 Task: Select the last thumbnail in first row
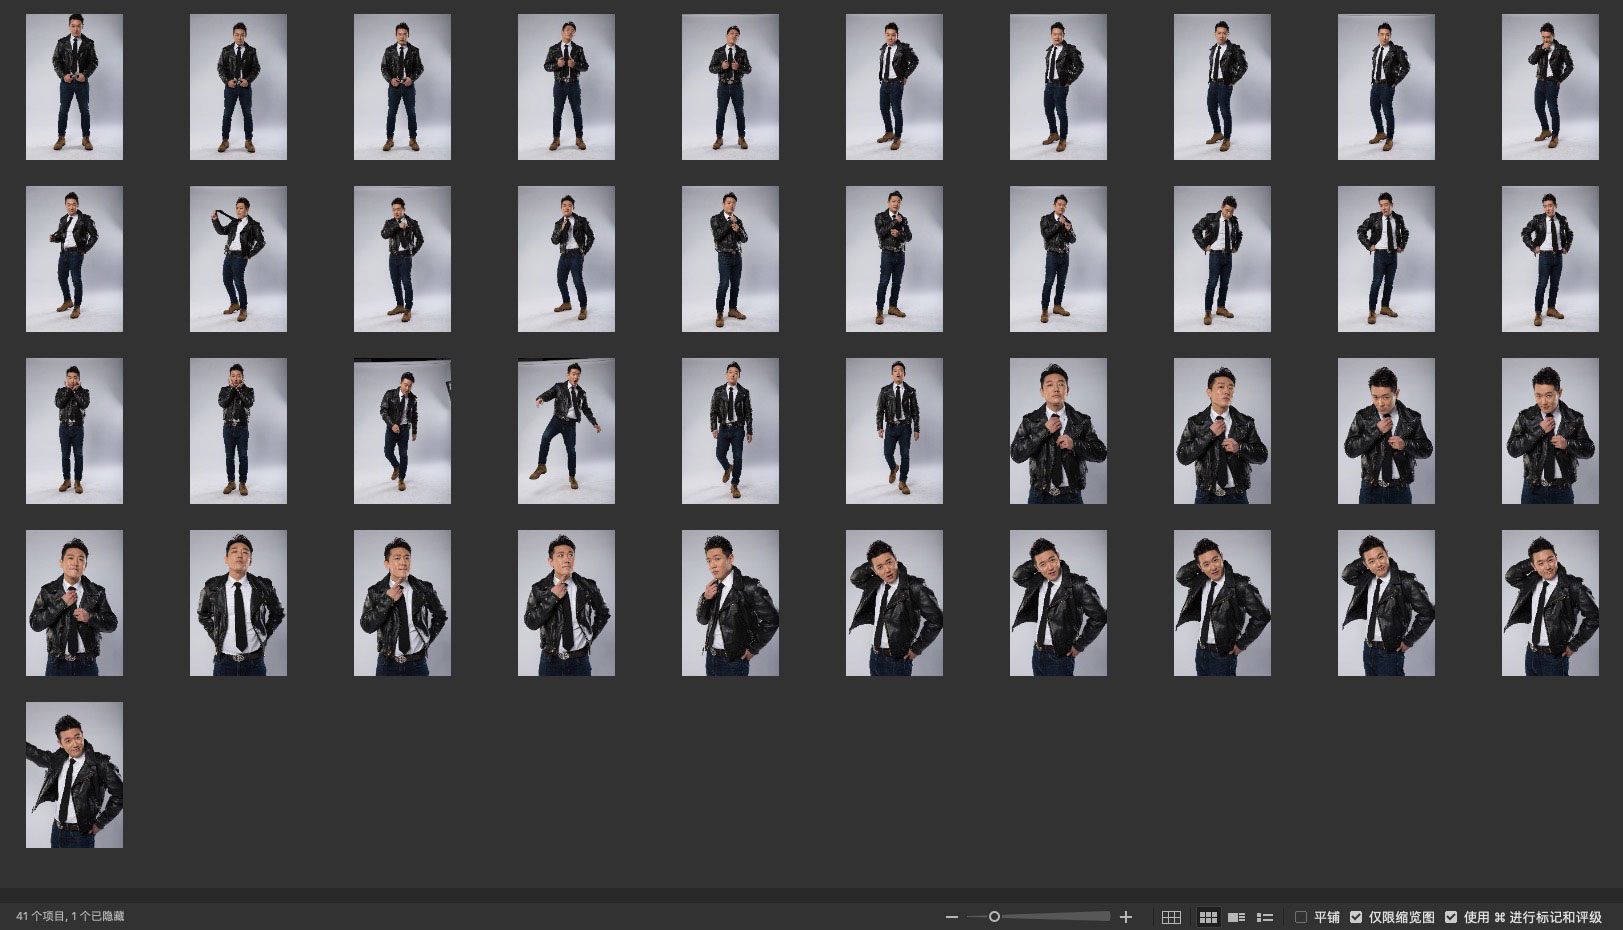(1549, 87)
